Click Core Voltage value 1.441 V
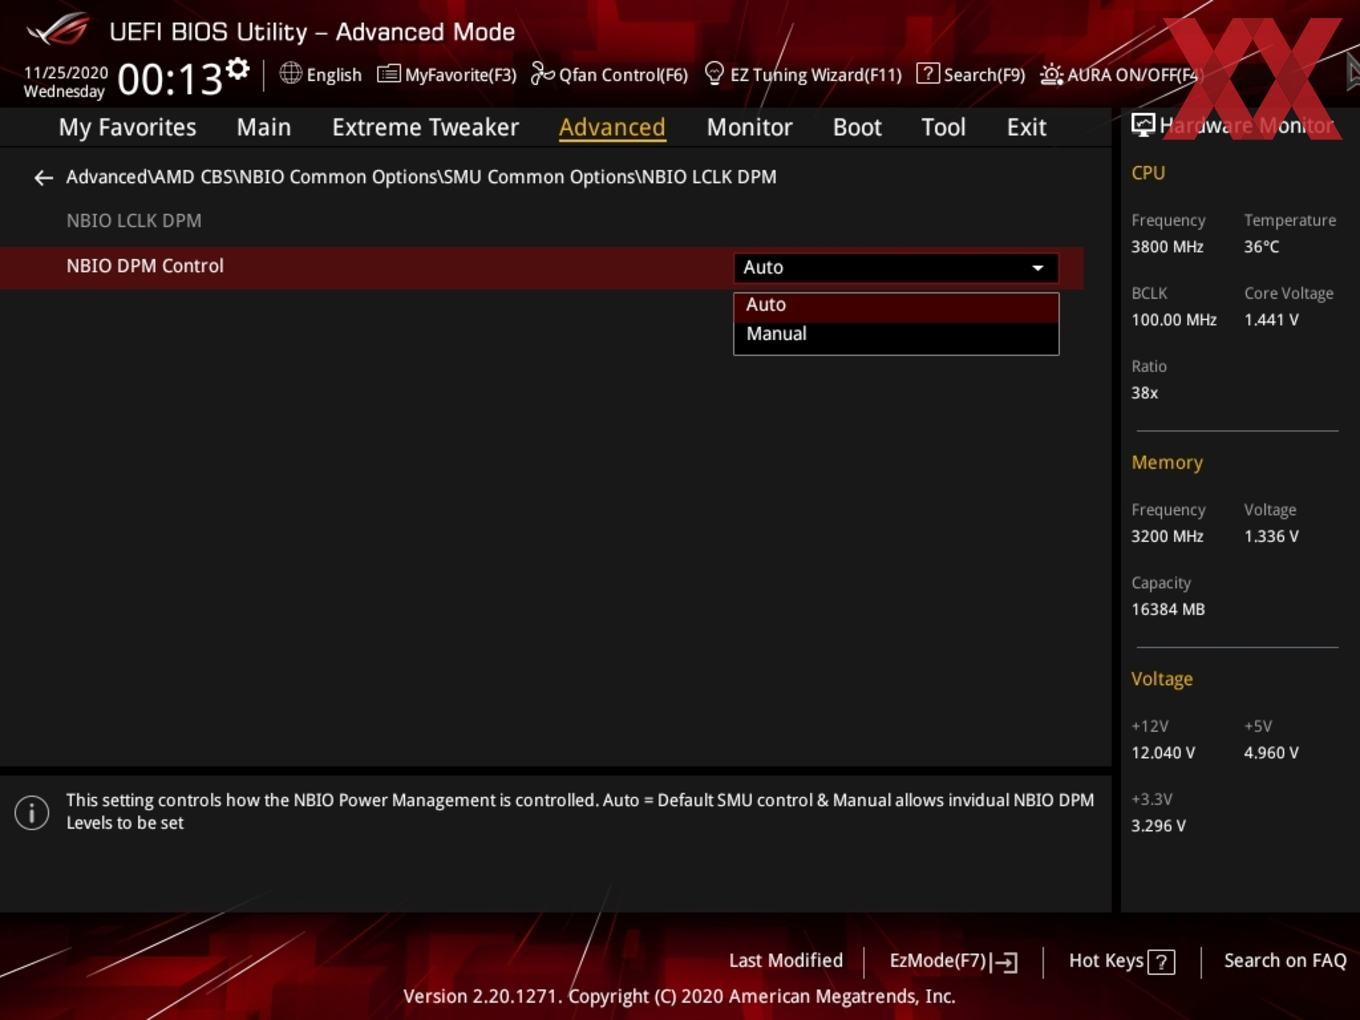The image size is (1360, 1020). 1271,320
